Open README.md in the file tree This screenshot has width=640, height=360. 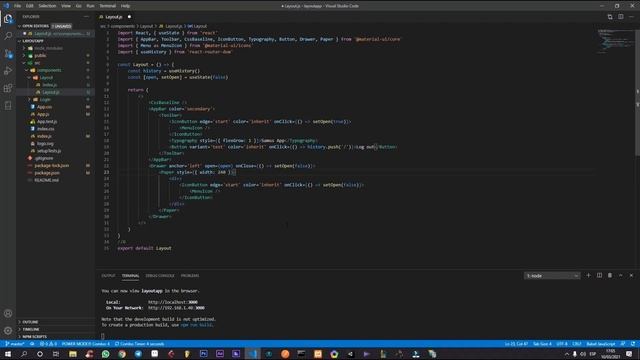pos(46,180)
